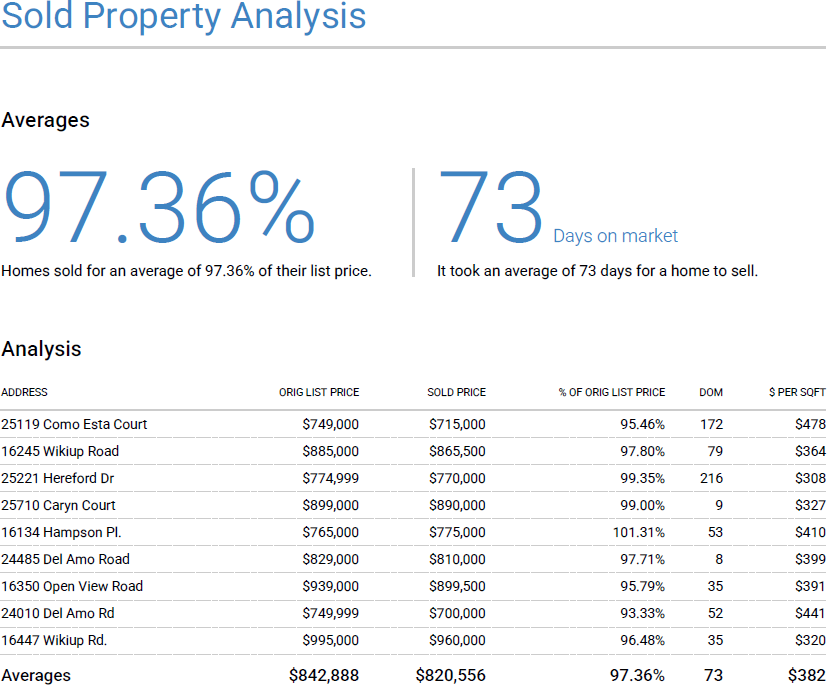This screenshot has height=685, width=833.
Task: Click $320 per sqft for 16447 Wikiup Rd.
Action: [810, 640]
